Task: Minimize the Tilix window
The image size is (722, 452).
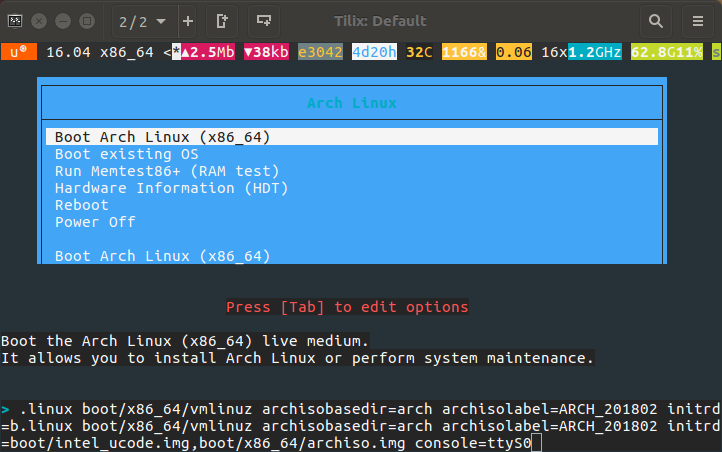Action: (63, 21)
